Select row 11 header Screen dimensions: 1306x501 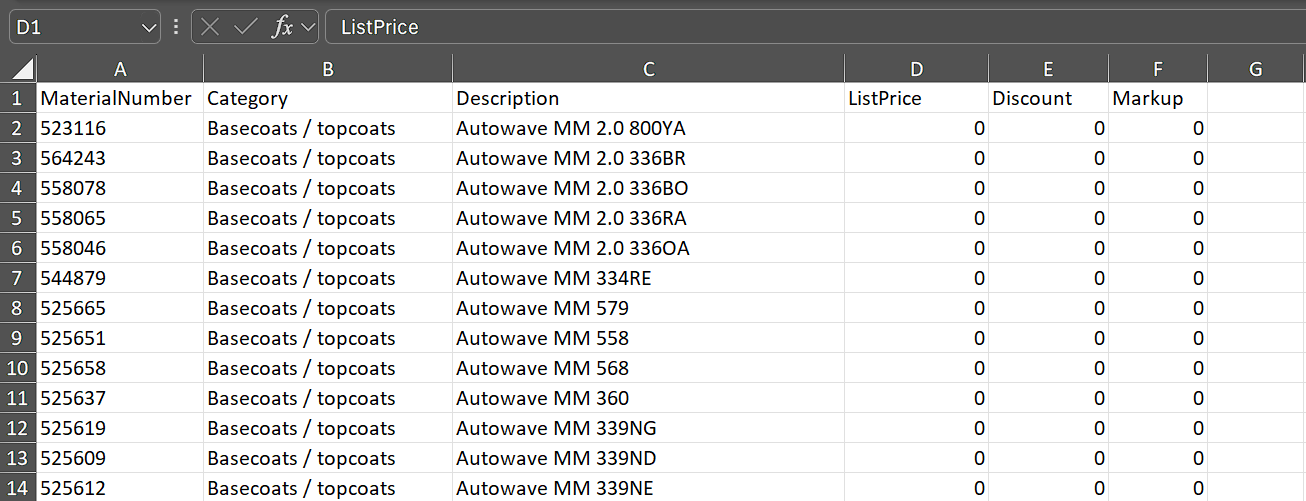pos(18,398)
